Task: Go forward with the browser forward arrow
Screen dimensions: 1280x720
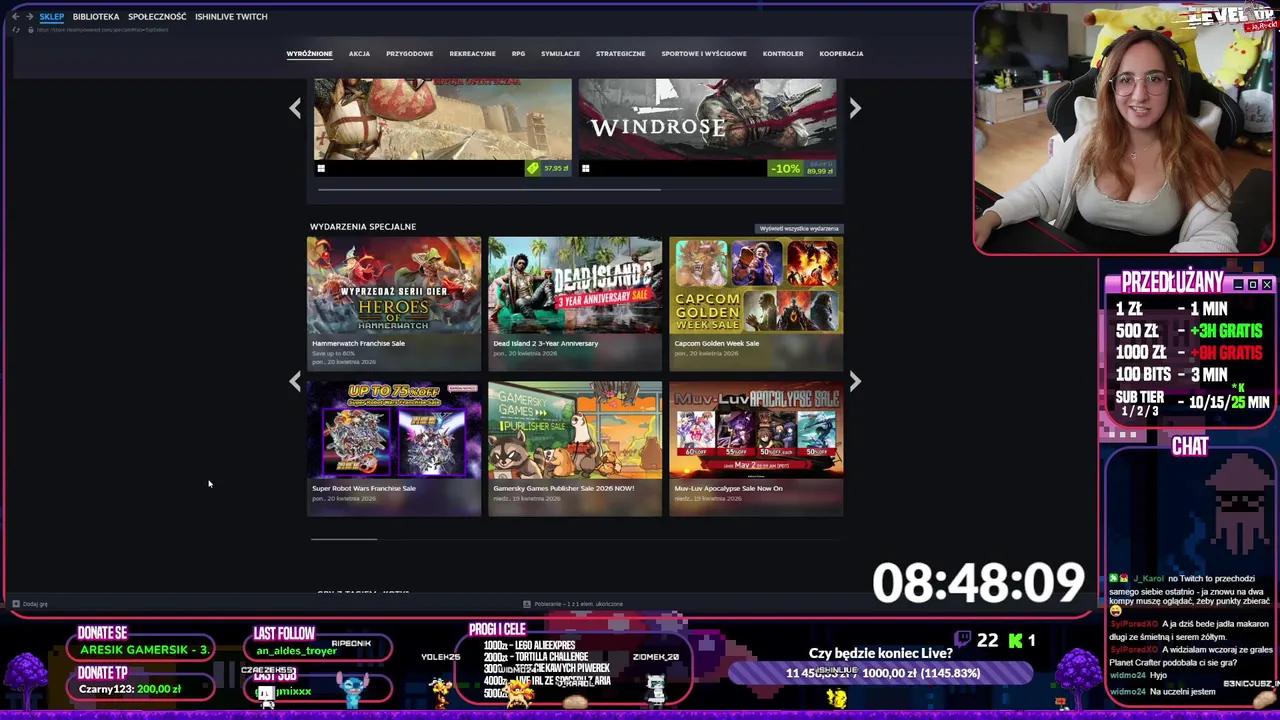Action: pos(28,16)
